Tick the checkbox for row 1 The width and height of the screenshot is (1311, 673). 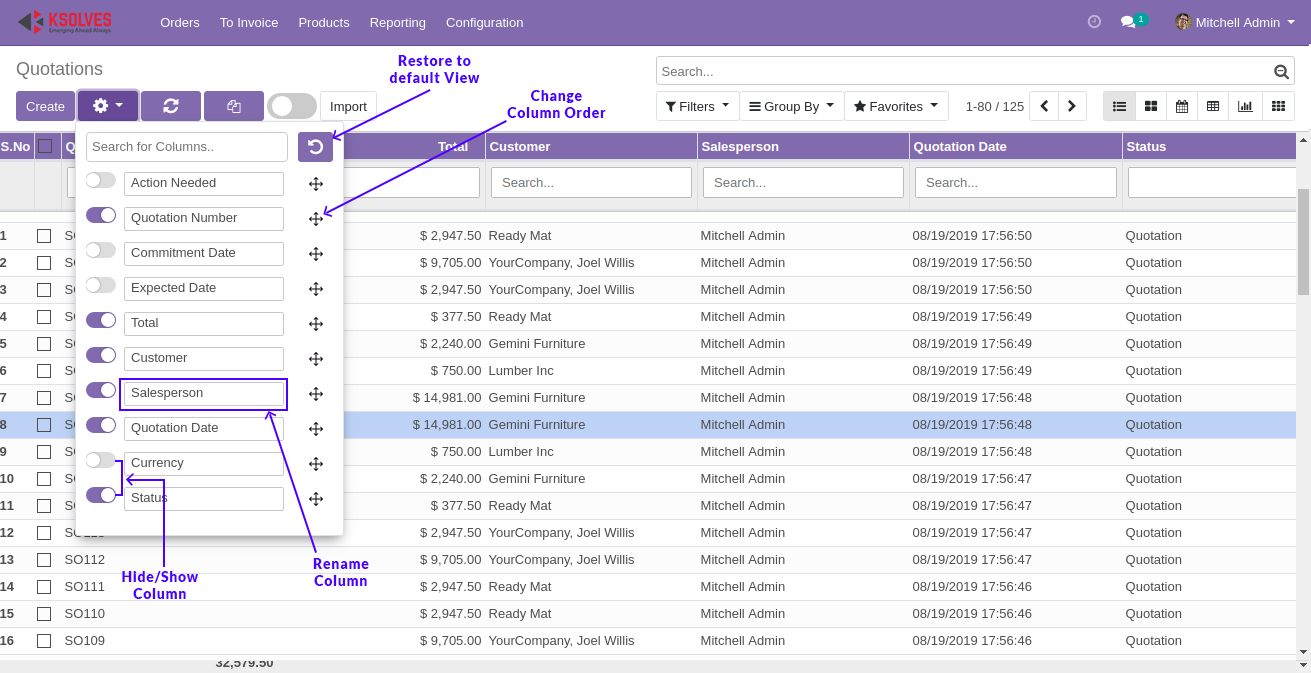point(44,236)
